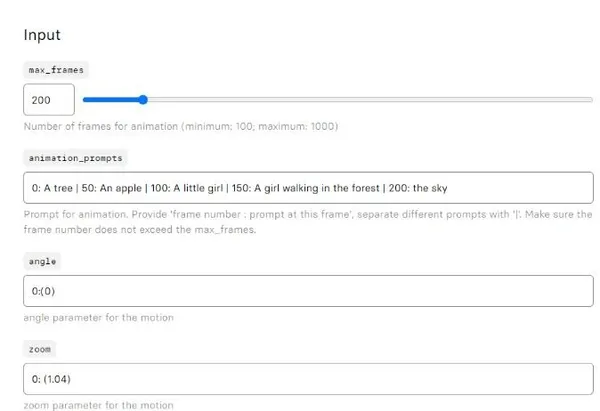This screenshot has height=411, width=600.
Task: Click the zoom parameter label
Action: pos(40,349)
